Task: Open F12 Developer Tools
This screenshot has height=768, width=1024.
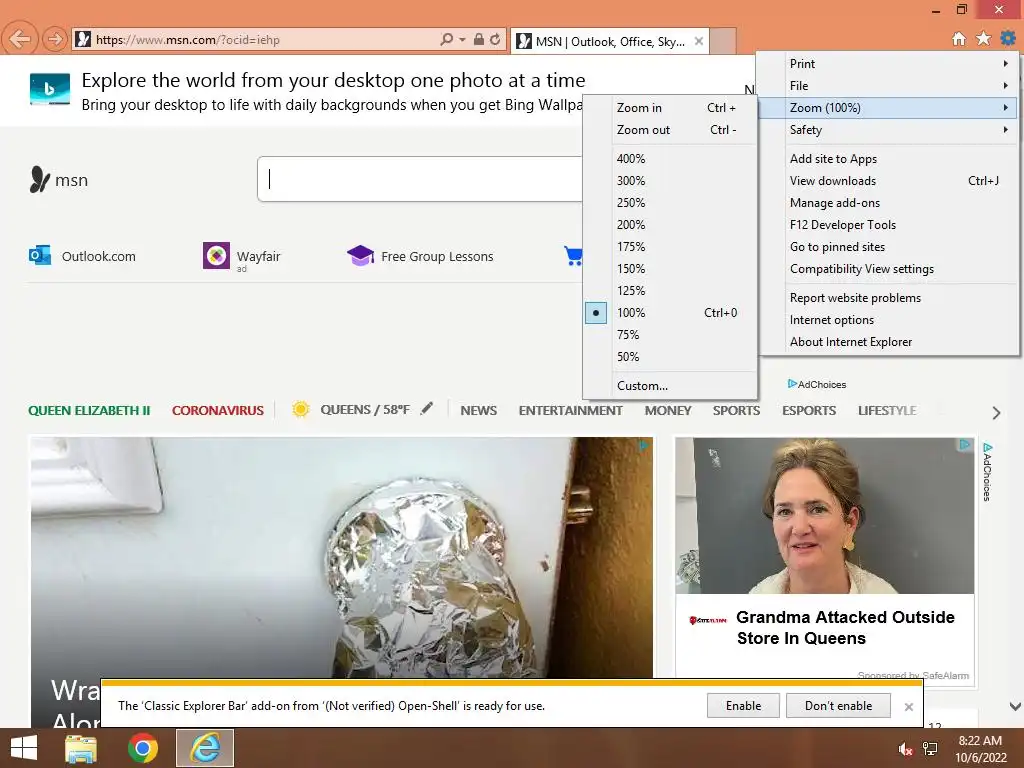Action: pyautogui.click(x=888, y=225)
